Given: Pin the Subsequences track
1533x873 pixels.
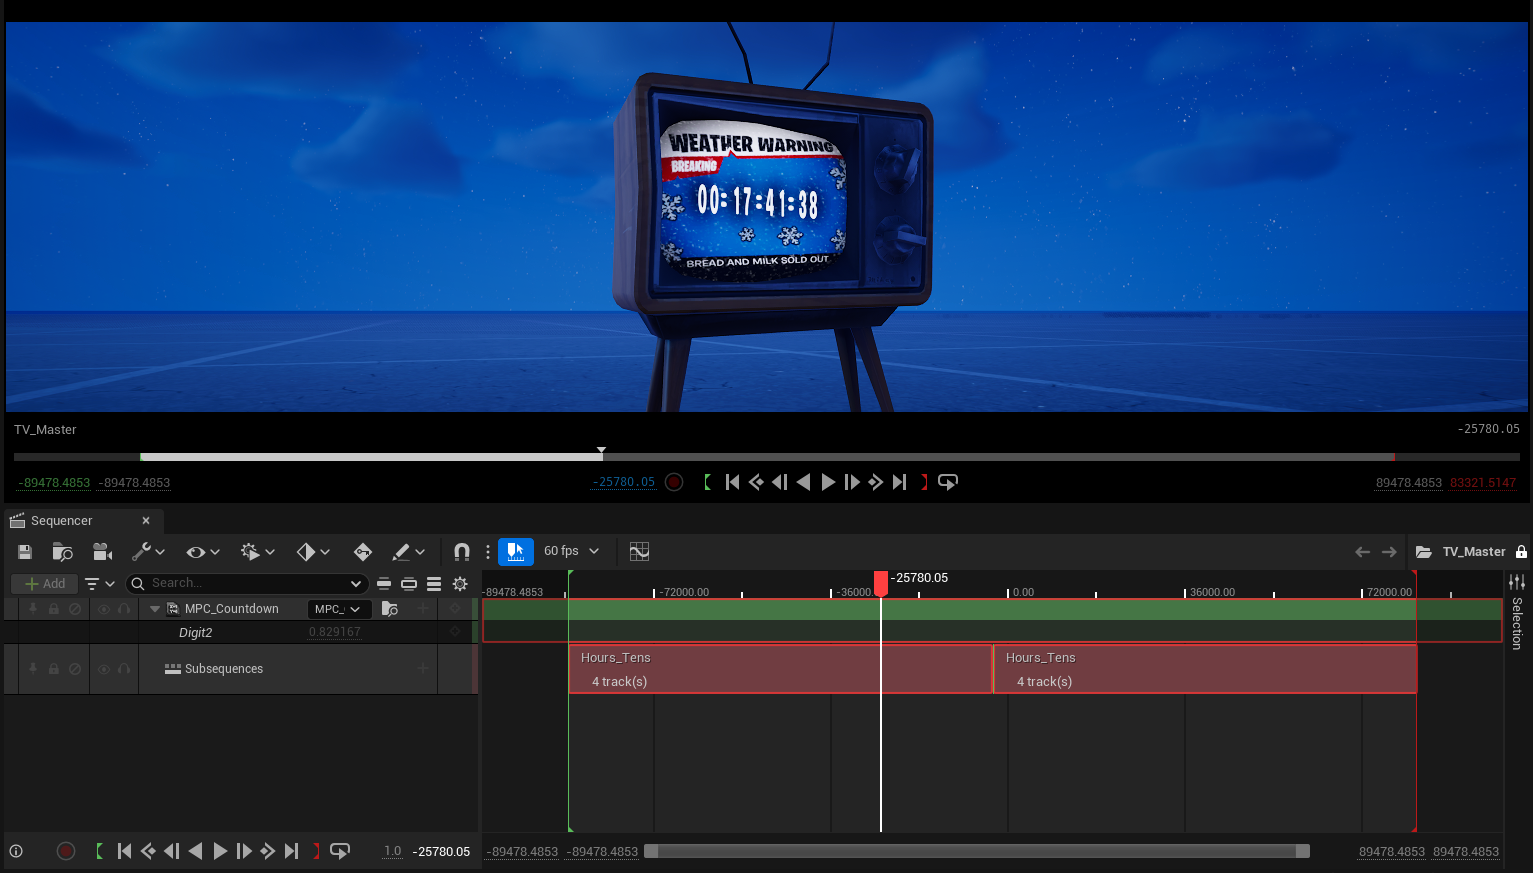Looking at the screenshot, I should click(33, 668).
